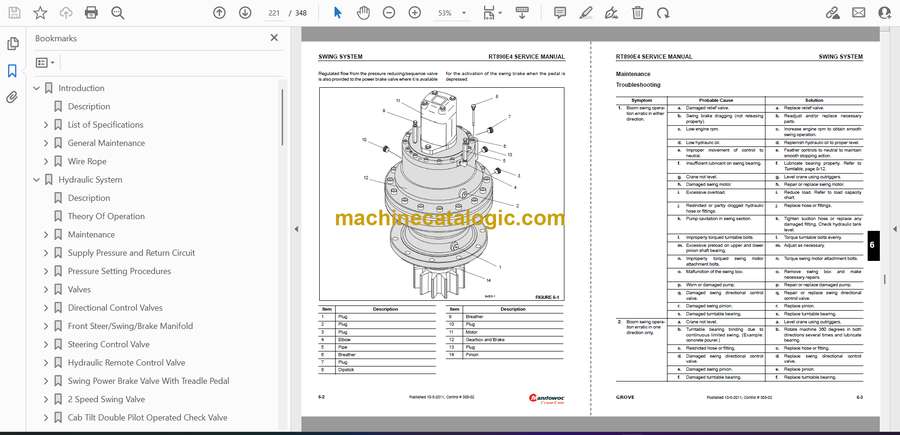
Task: Go to next page arrow
Action: coord(245,13)
